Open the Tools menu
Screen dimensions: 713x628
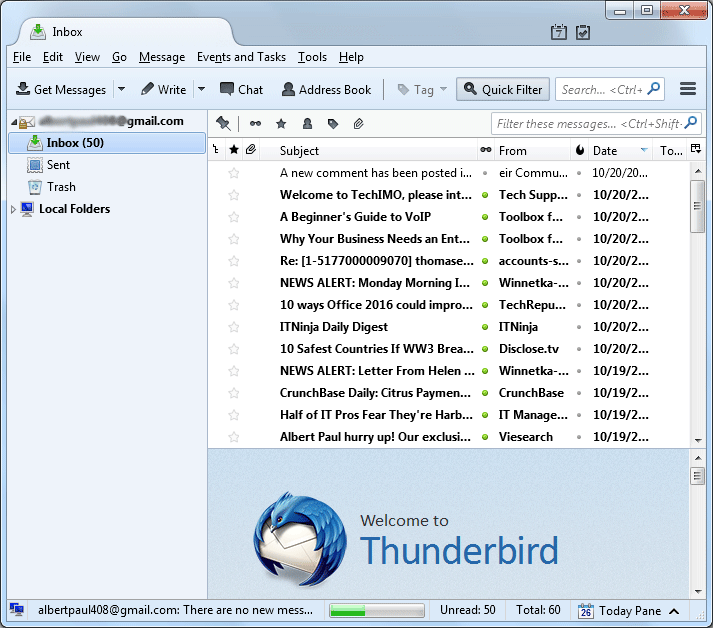tap(312, 57)
